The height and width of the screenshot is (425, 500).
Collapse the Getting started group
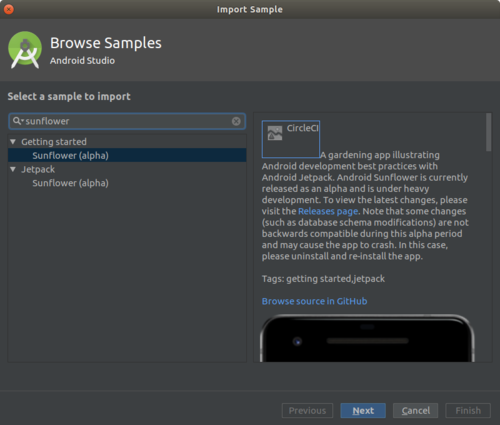[13, 142]
